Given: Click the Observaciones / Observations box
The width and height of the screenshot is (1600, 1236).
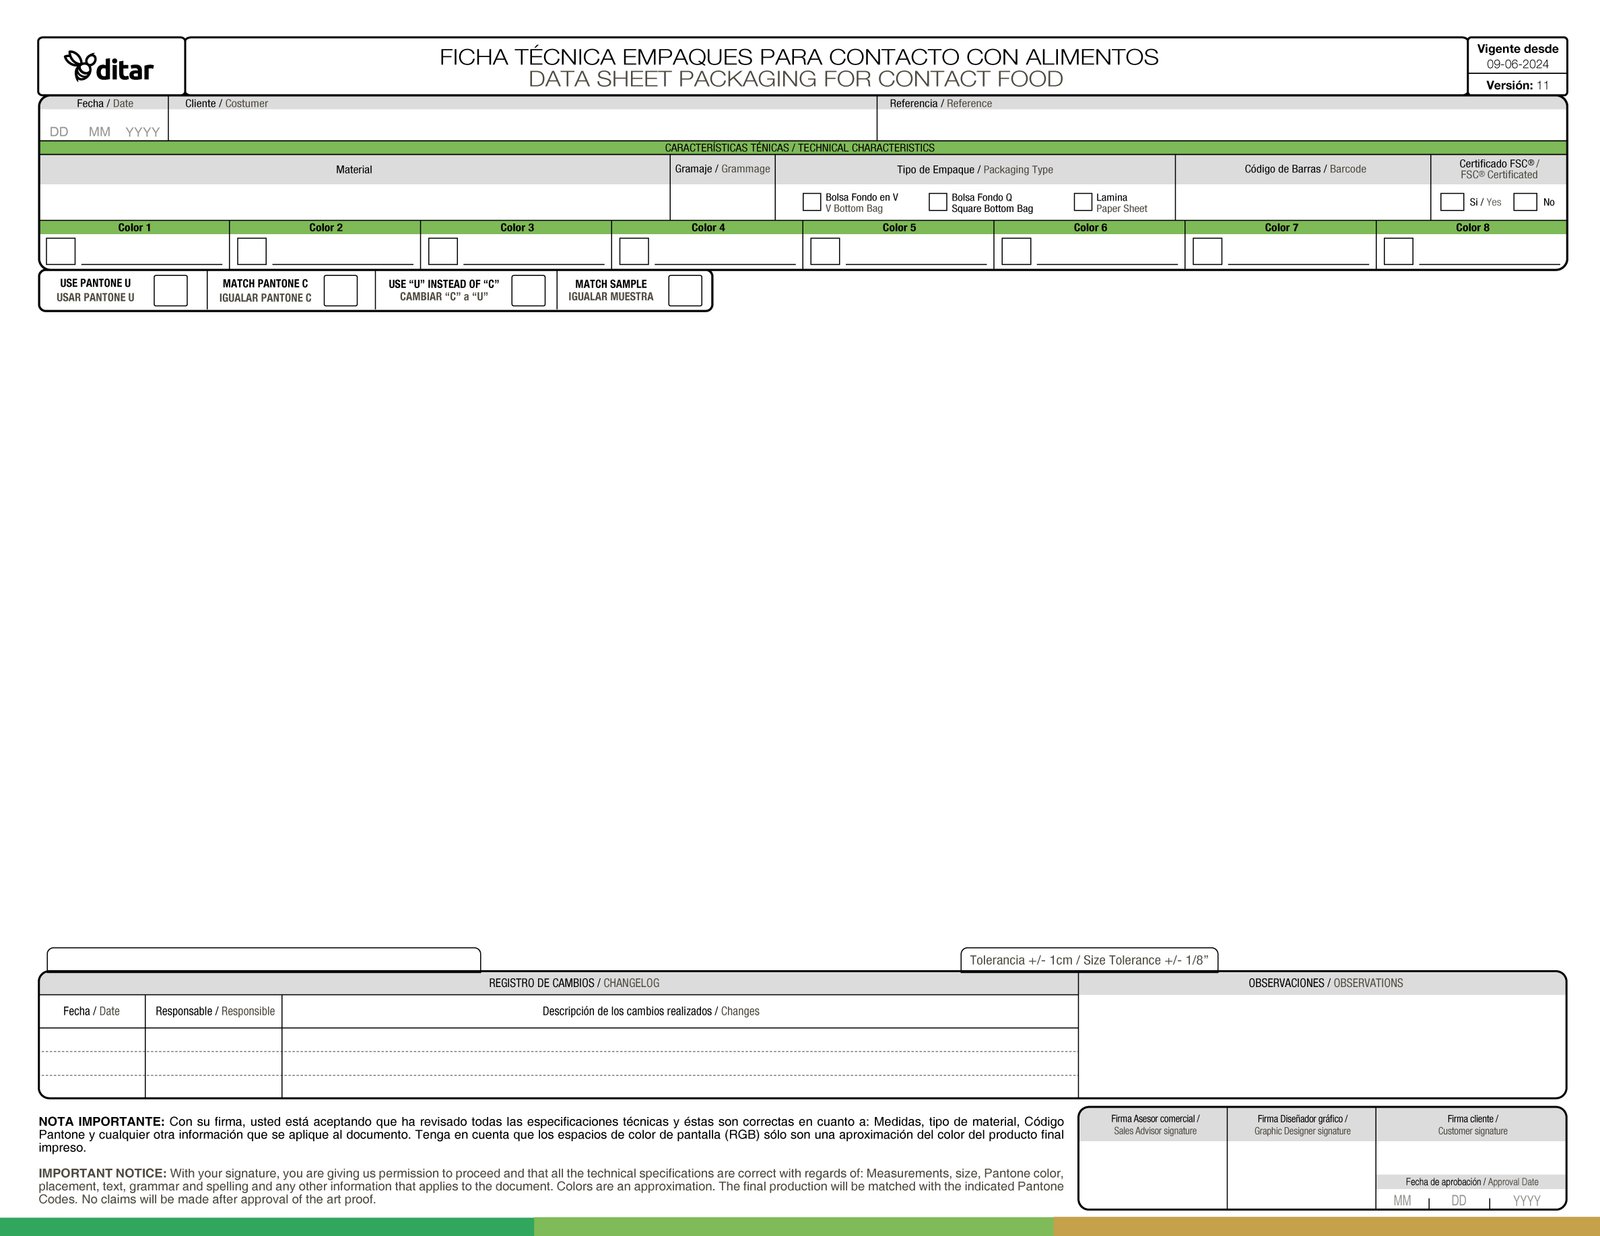Looking at the screenshot, I should [x=1322, y=1045].
